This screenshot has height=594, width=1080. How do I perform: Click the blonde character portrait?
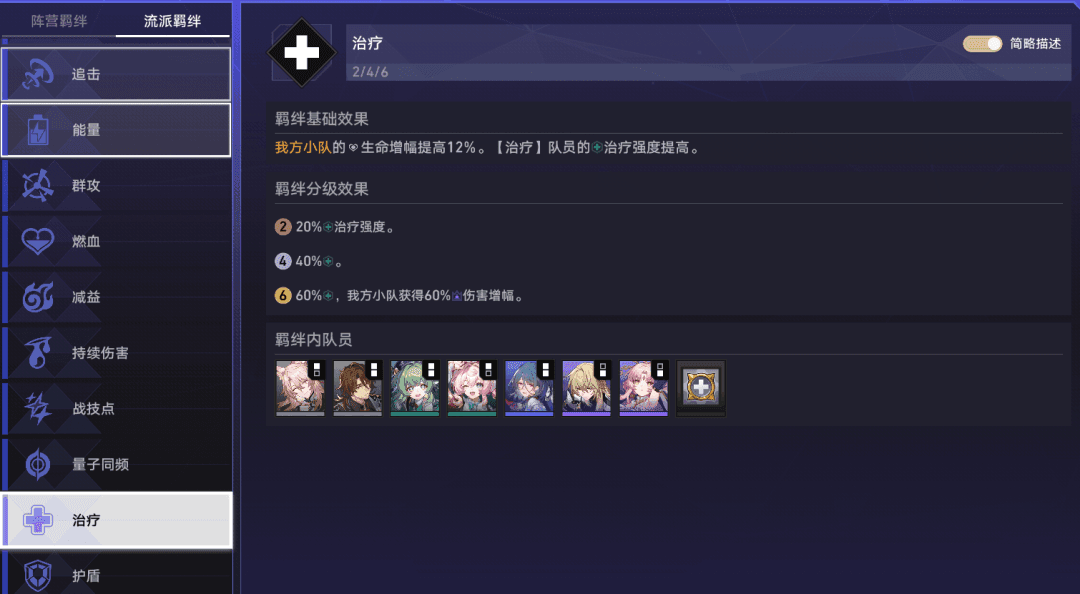point(586,388)
